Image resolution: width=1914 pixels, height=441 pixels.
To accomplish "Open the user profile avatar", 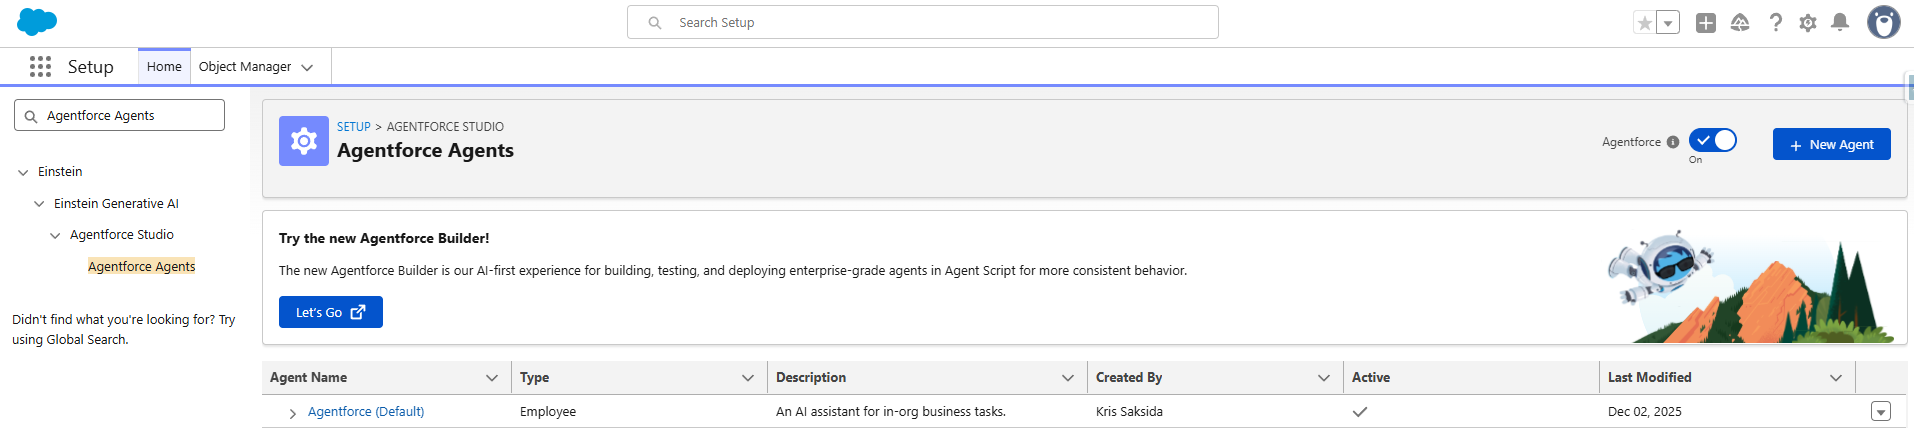I will pyautogui.click(x=1884, y=22).
